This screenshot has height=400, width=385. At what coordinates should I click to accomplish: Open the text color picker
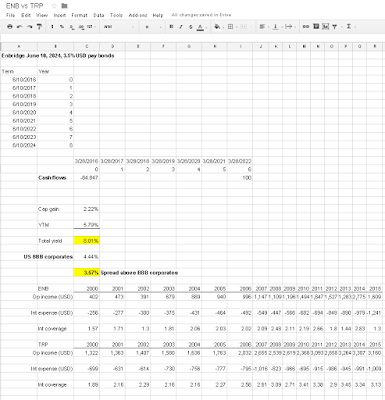[201, 27]
